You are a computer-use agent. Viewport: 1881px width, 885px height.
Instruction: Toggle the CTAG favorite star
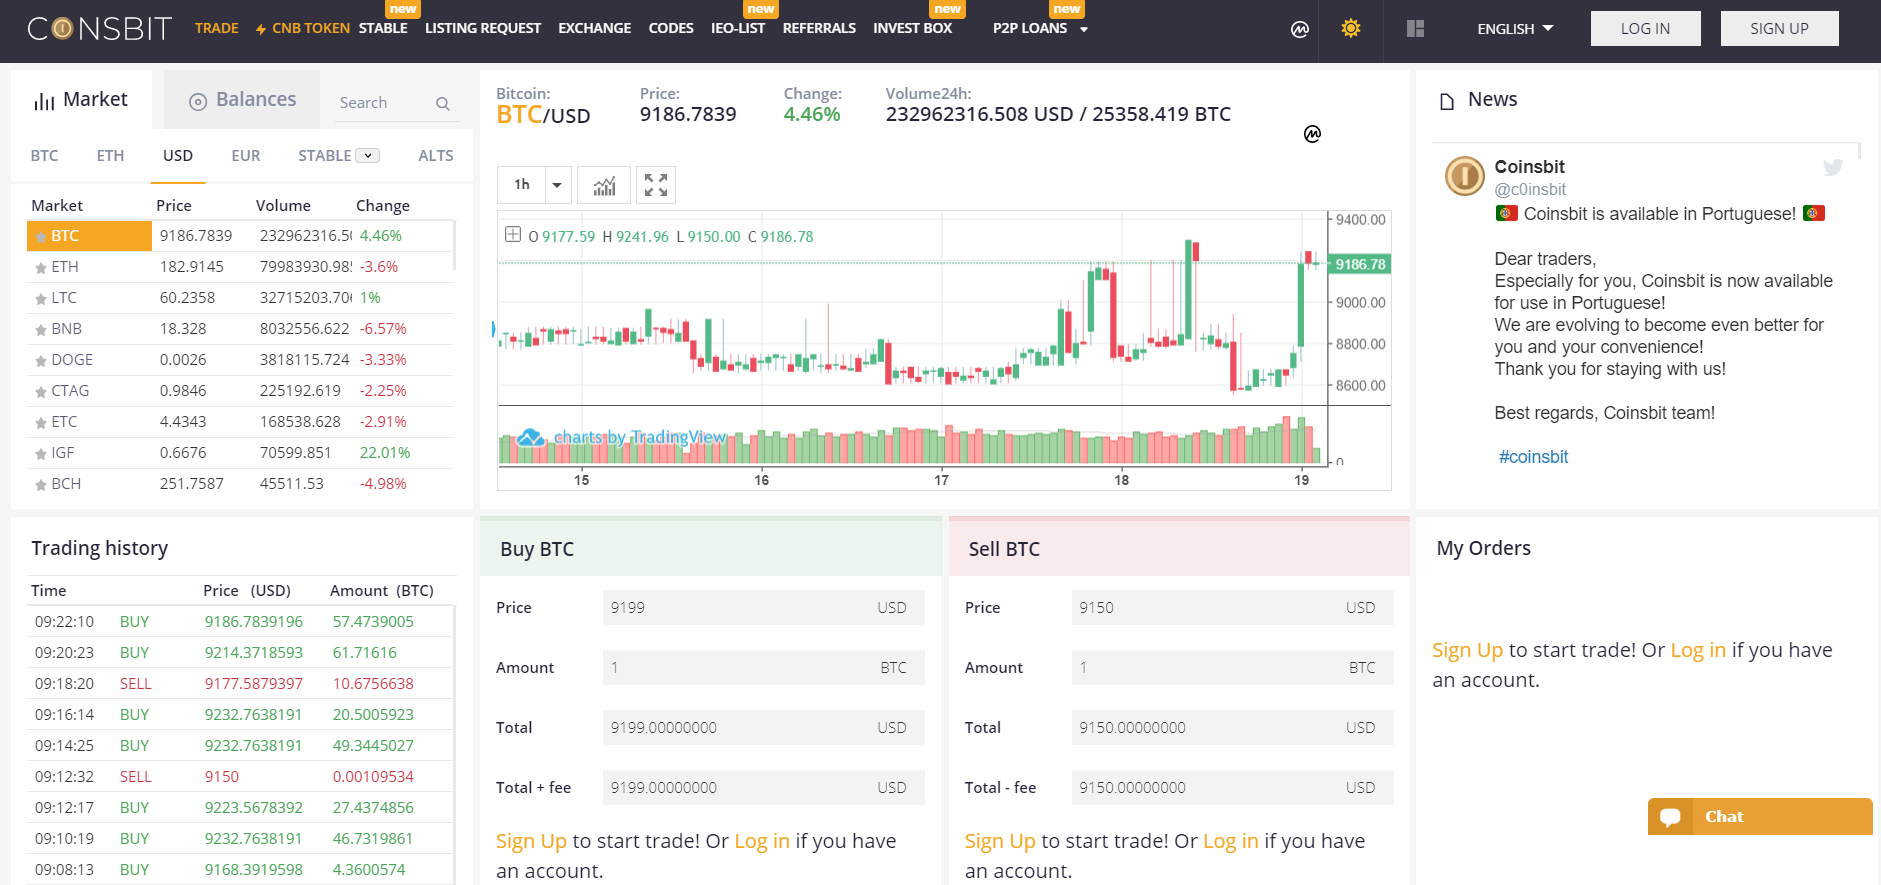[x=41, y=392]
